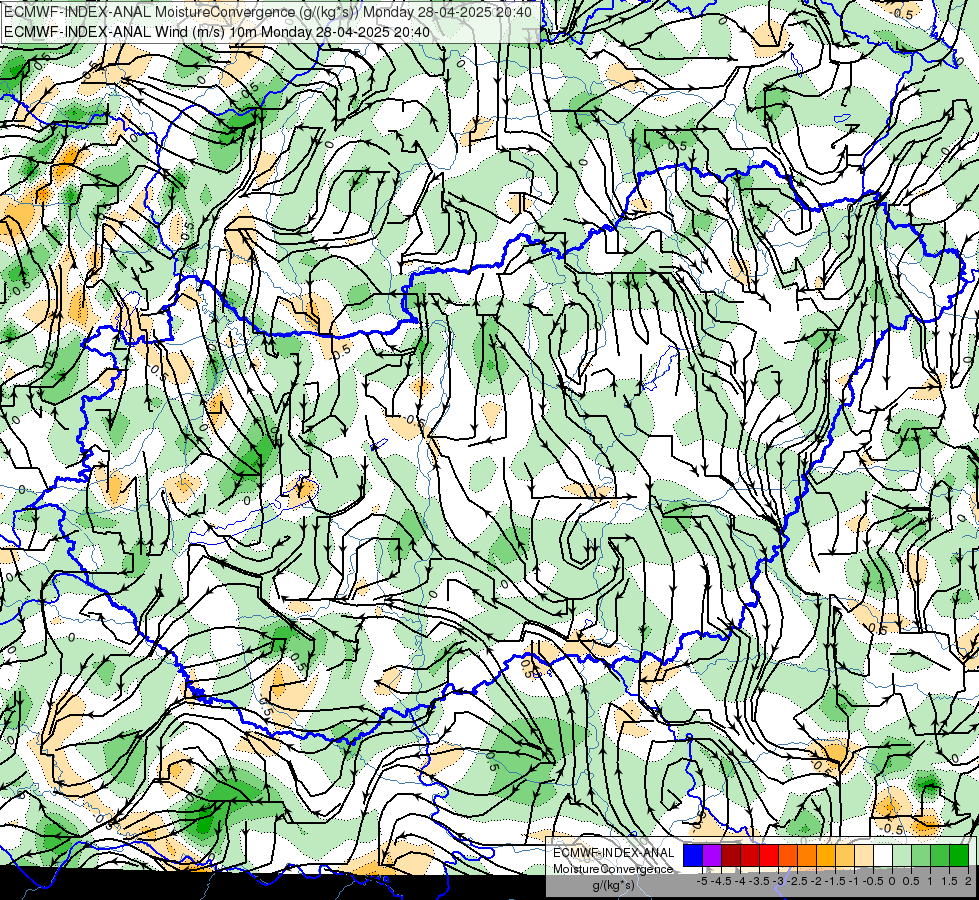
Task: Click the orange swatch between -2.5 and -2
Action: pos(807,855)
